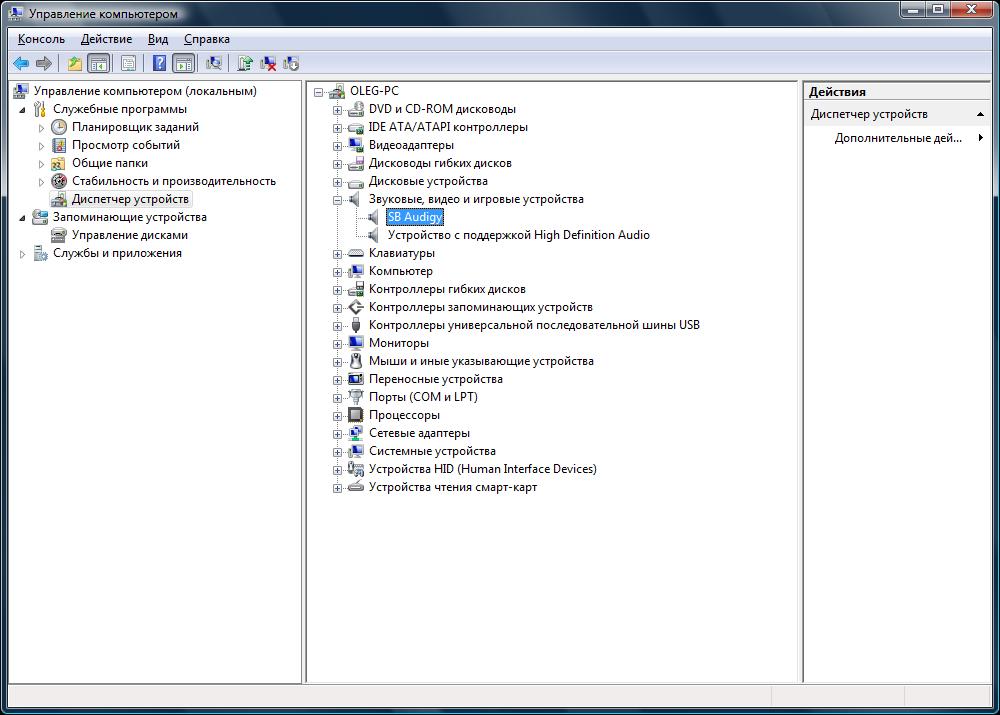Open the Вид menu
Viewport: 1000px width, 715px height.
click(158, 39)
